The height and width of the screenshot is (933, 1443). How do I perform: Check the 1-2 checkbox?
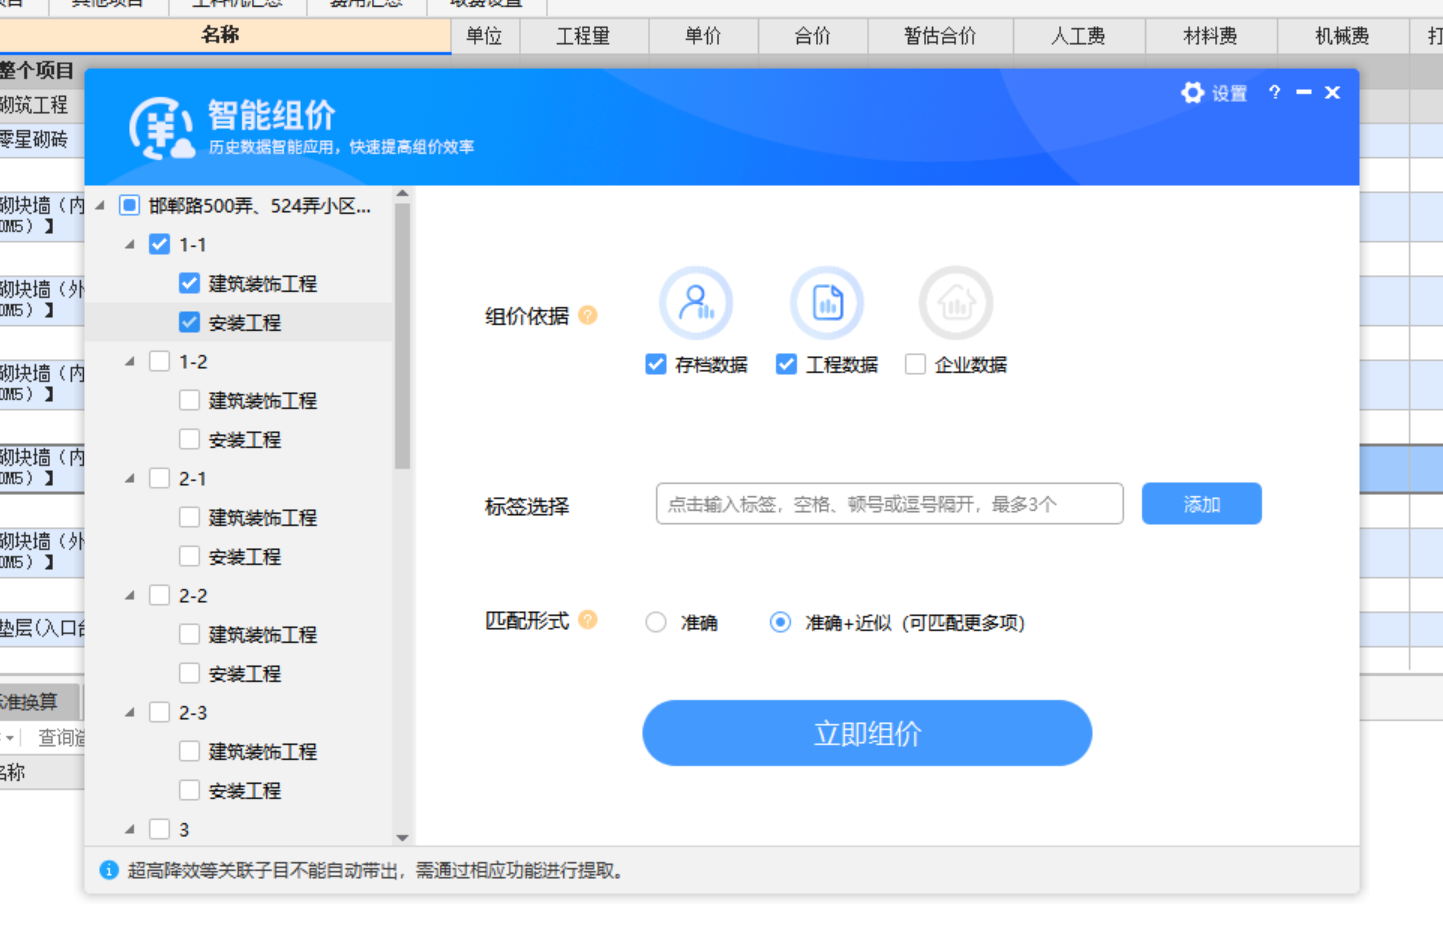pos(159,361)
